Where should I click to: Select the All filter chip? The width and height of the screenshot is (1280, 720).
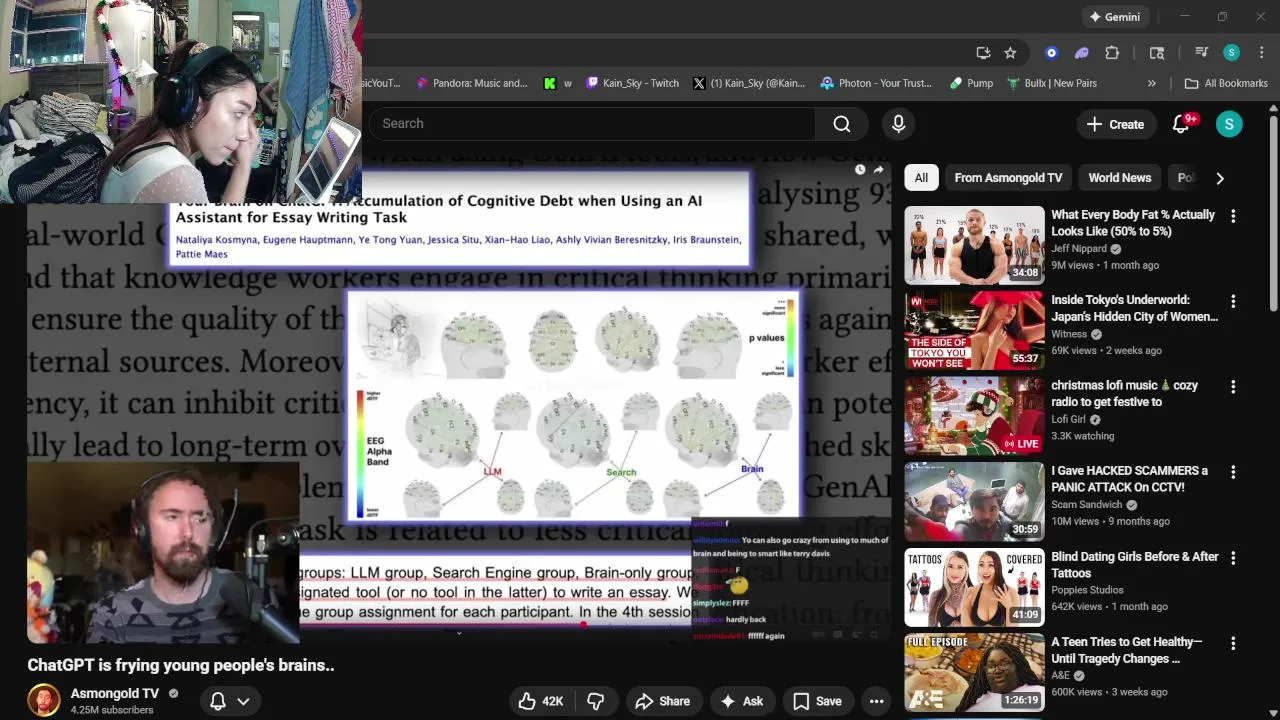point(921,178)
